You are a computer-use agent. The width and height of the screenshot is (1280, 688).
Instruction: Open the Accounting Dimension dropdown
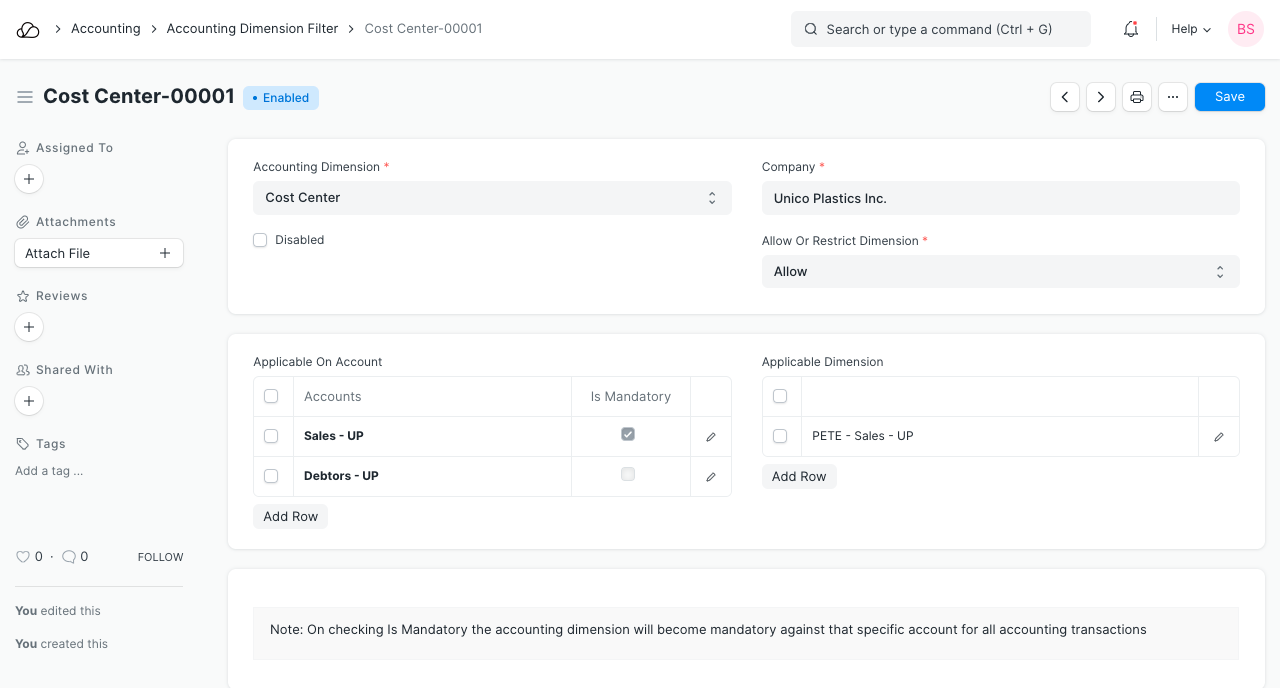492,198
